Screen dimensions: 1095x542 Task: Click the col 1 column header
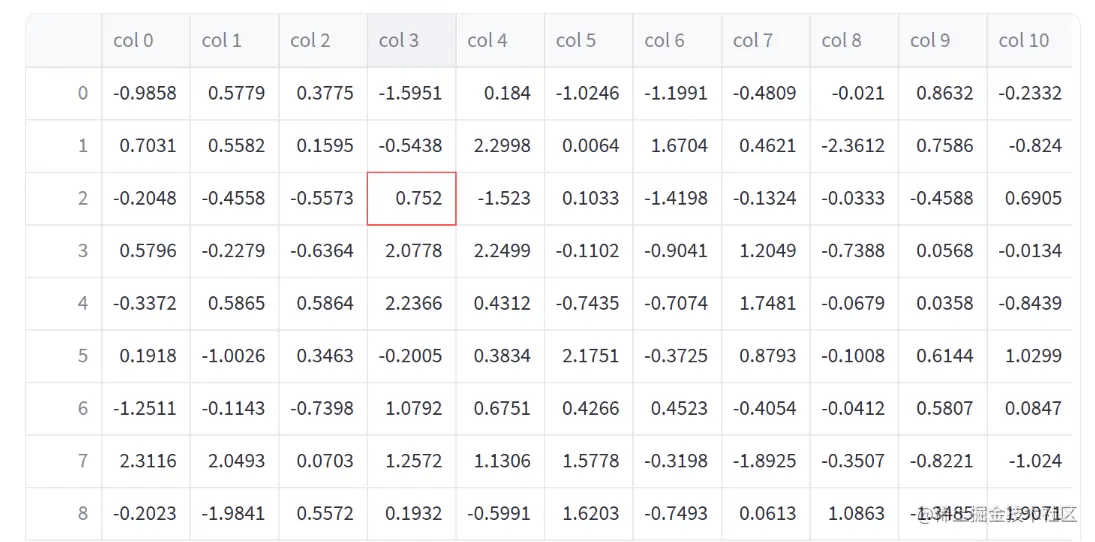click(235, 41)
